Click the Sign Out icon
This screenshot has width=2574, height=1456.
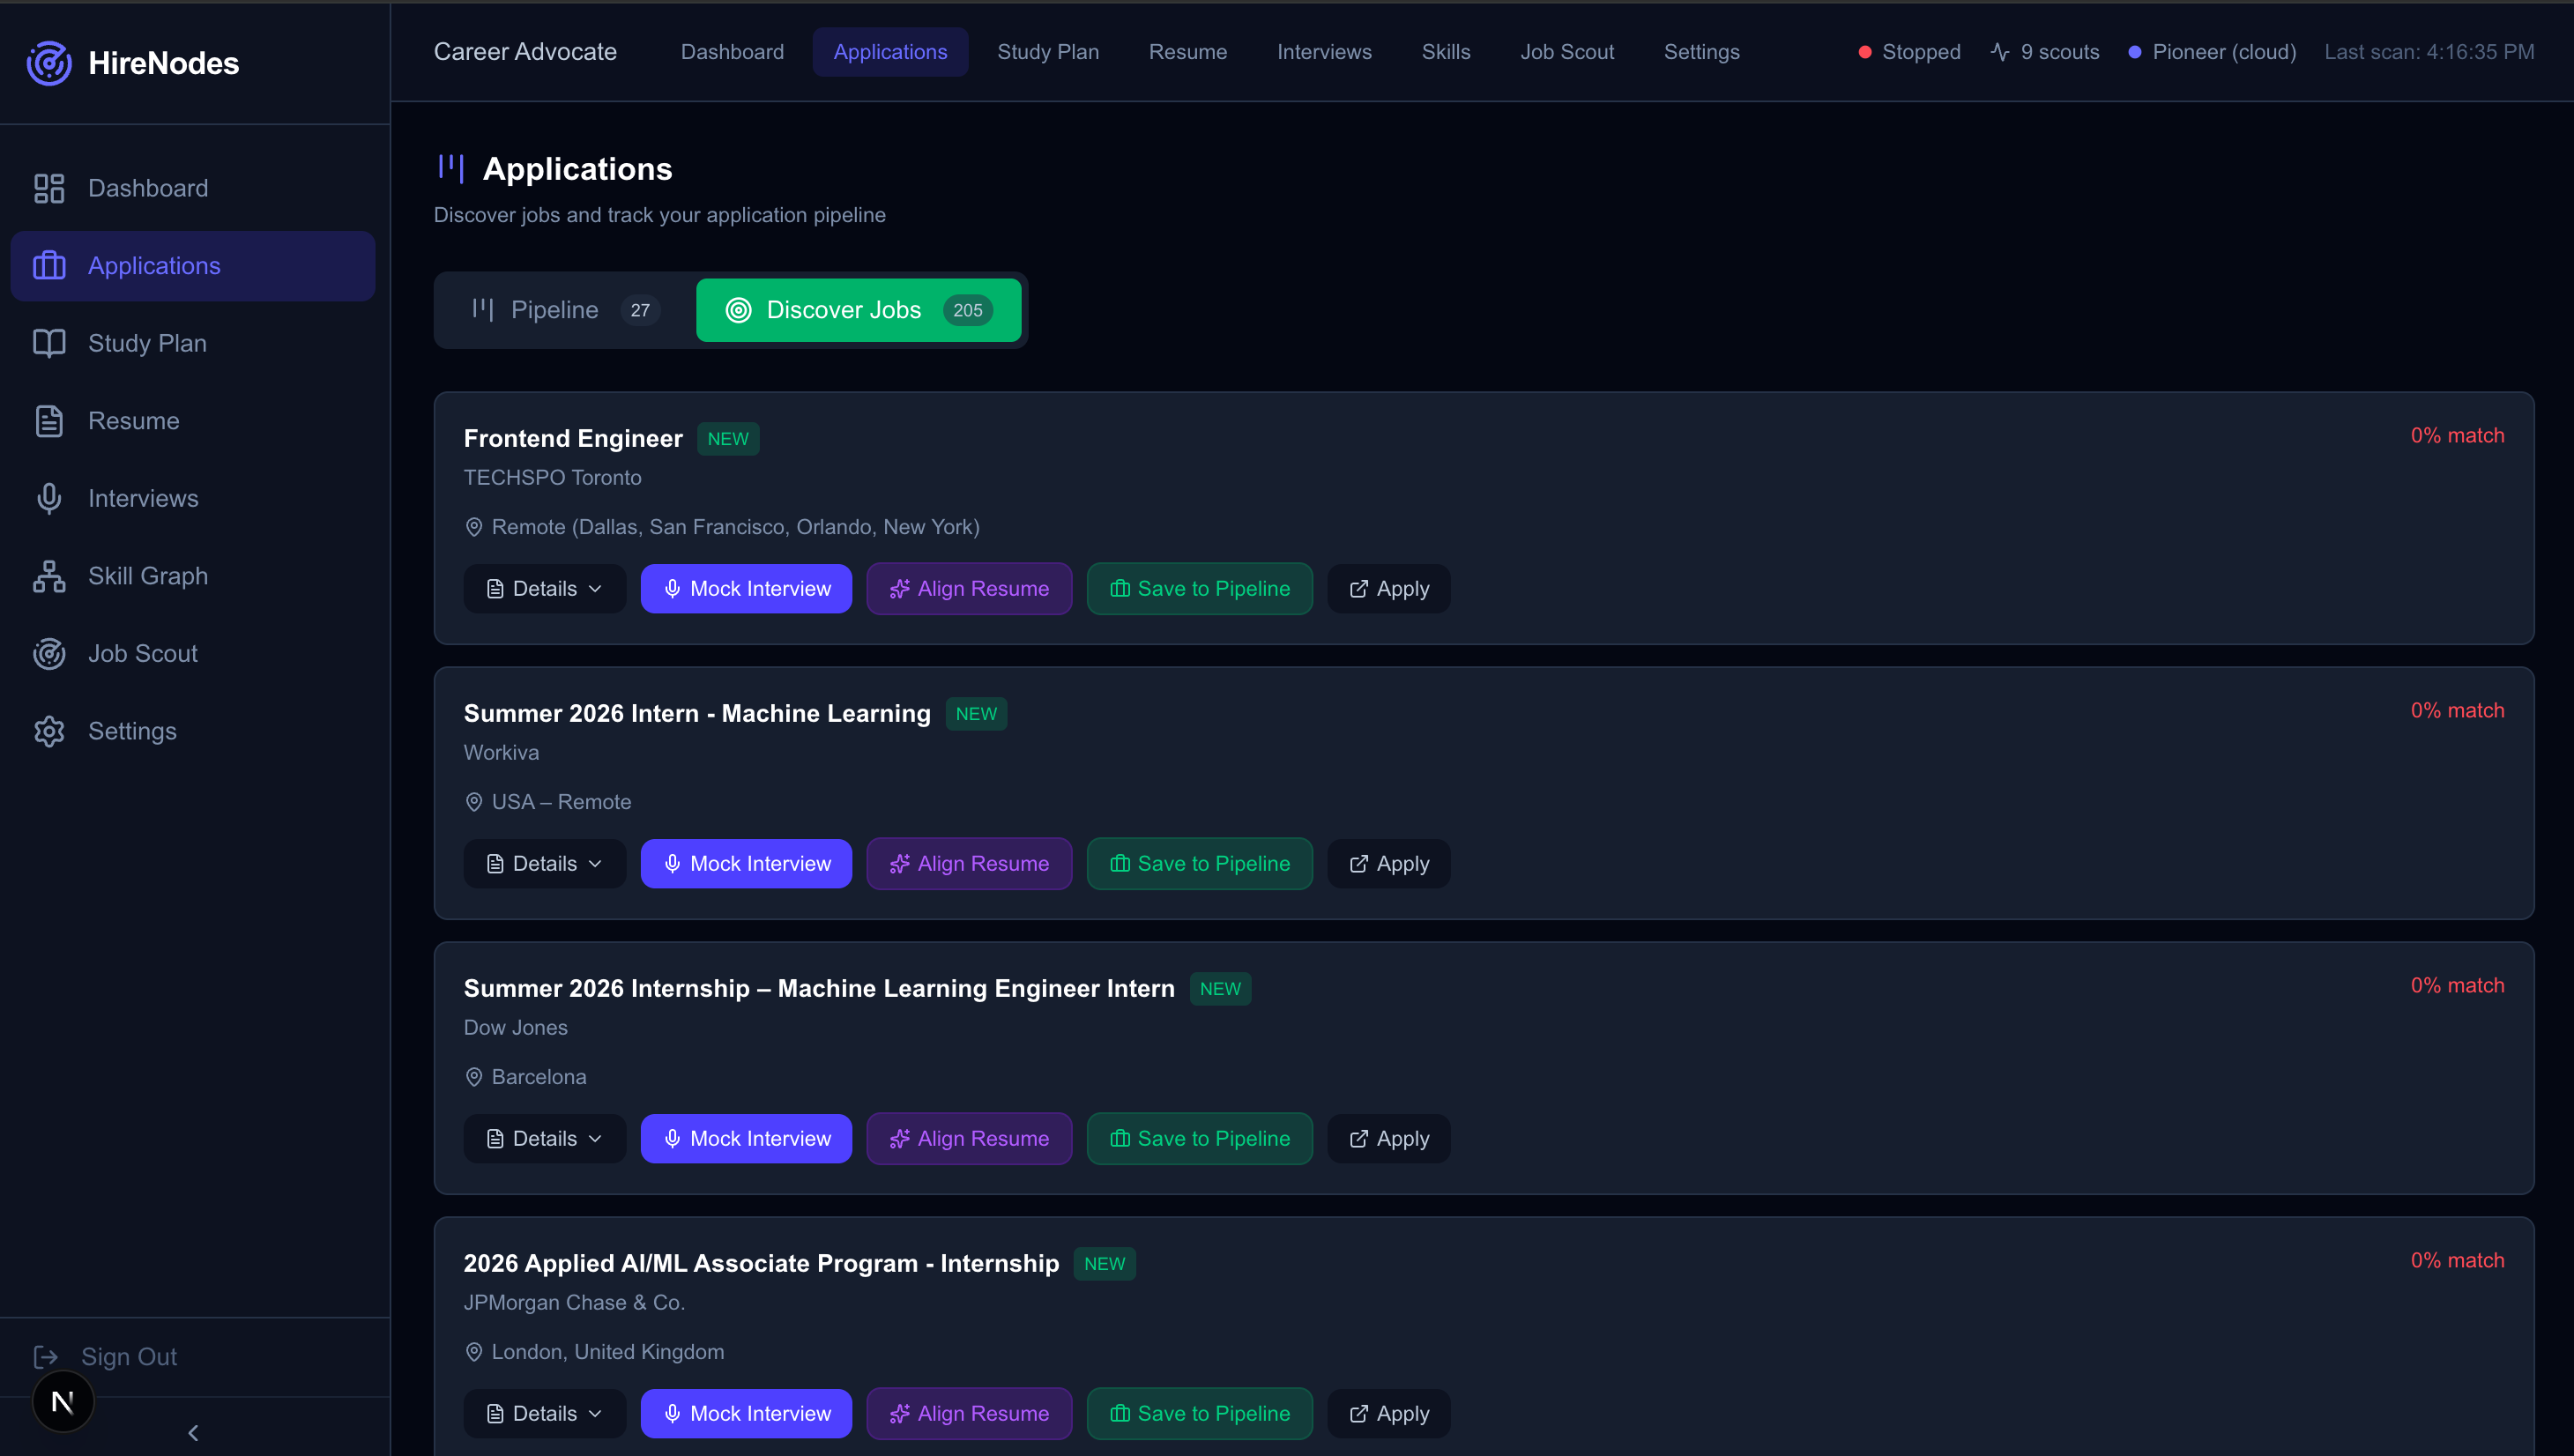(46, 1356)
